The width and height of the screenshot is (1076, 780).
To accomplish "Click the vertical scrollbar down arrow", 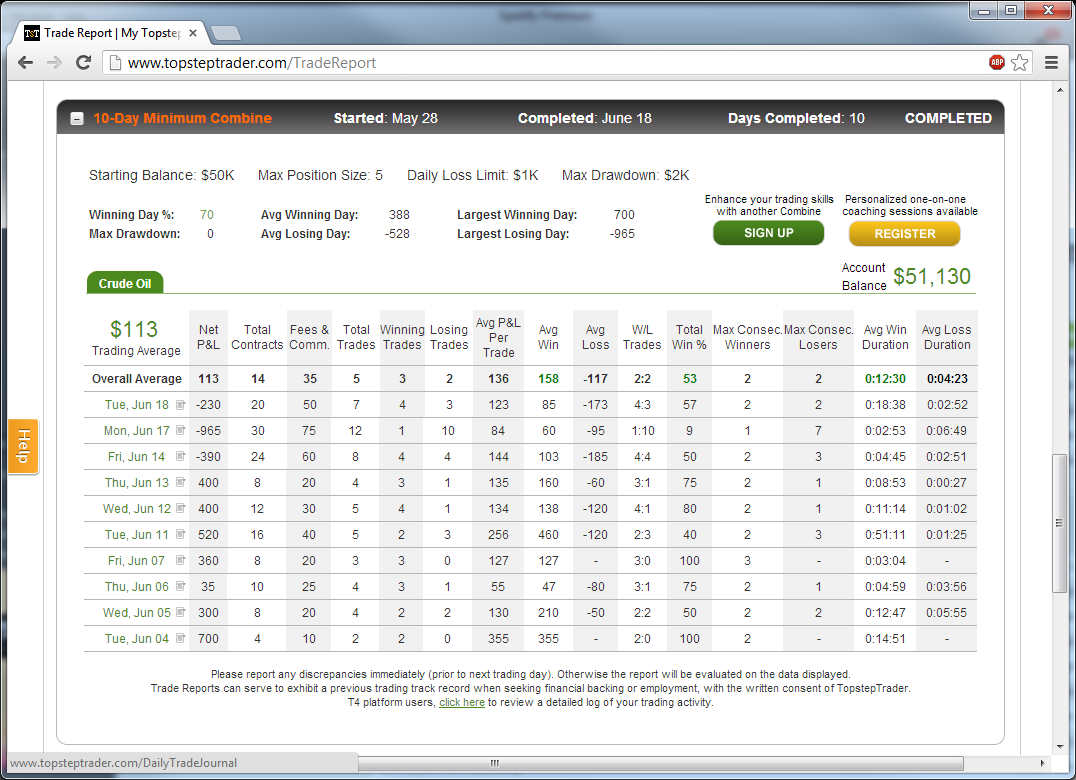I will coord(1060,746).
